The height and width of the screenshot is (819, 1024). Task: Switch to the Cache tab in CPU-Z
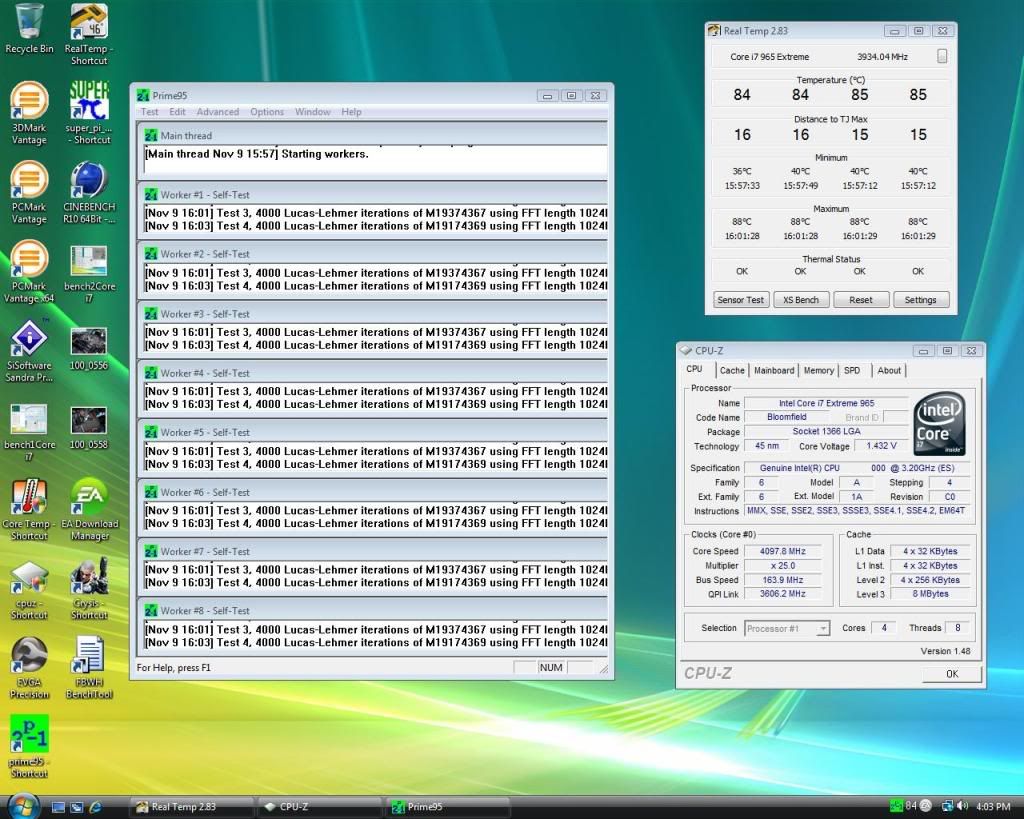(732, 370)
